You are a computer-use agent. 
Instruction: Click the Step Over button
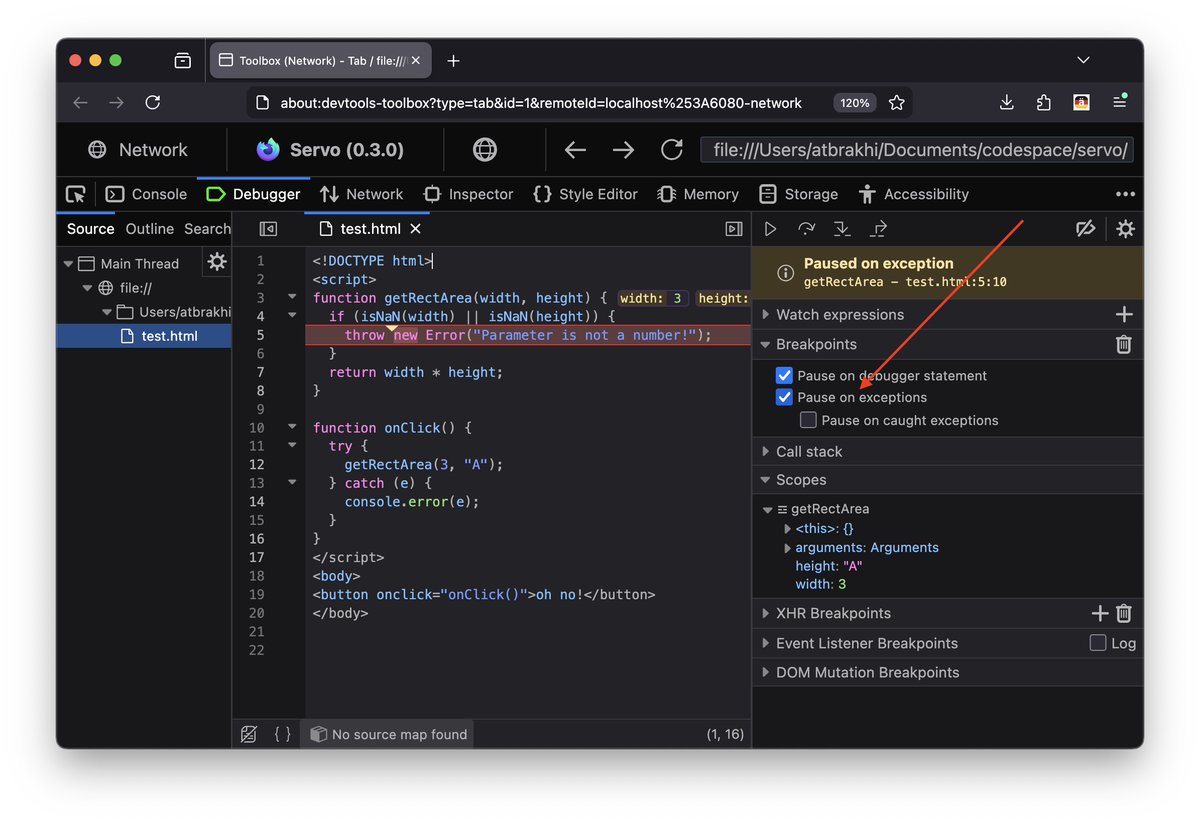[806, 229]
